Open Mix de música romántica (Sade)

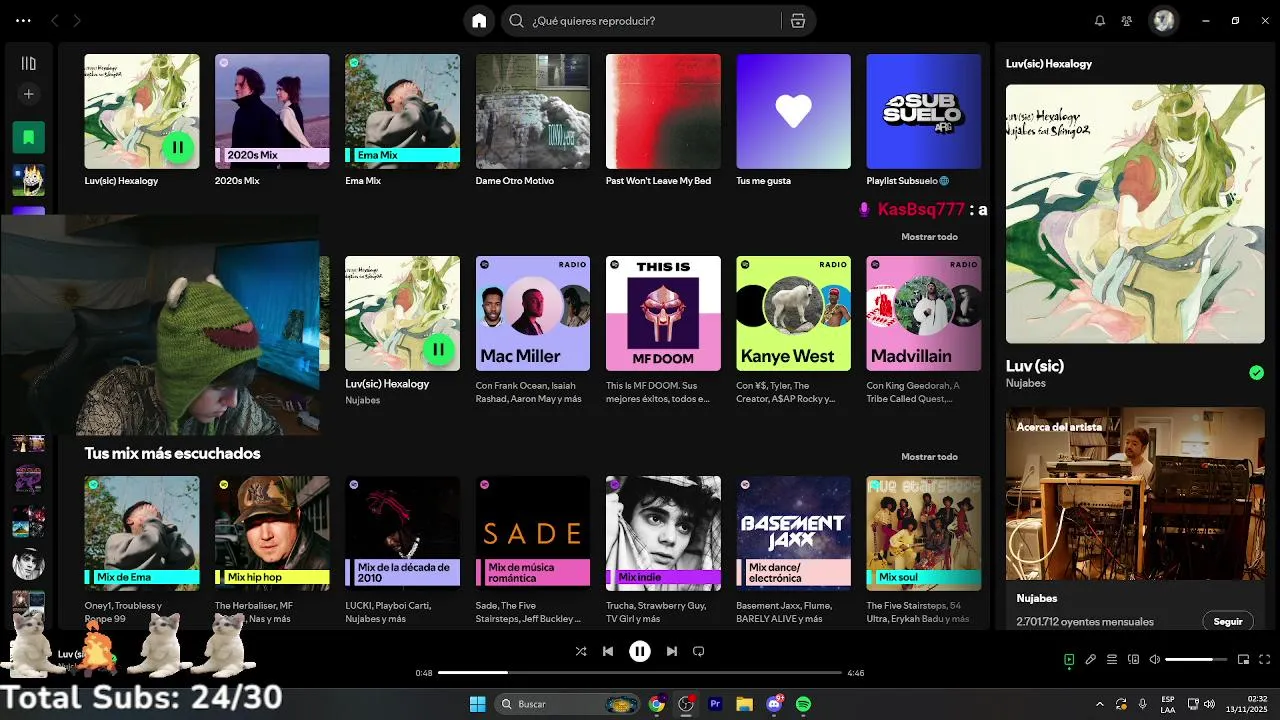click(533, 550)
